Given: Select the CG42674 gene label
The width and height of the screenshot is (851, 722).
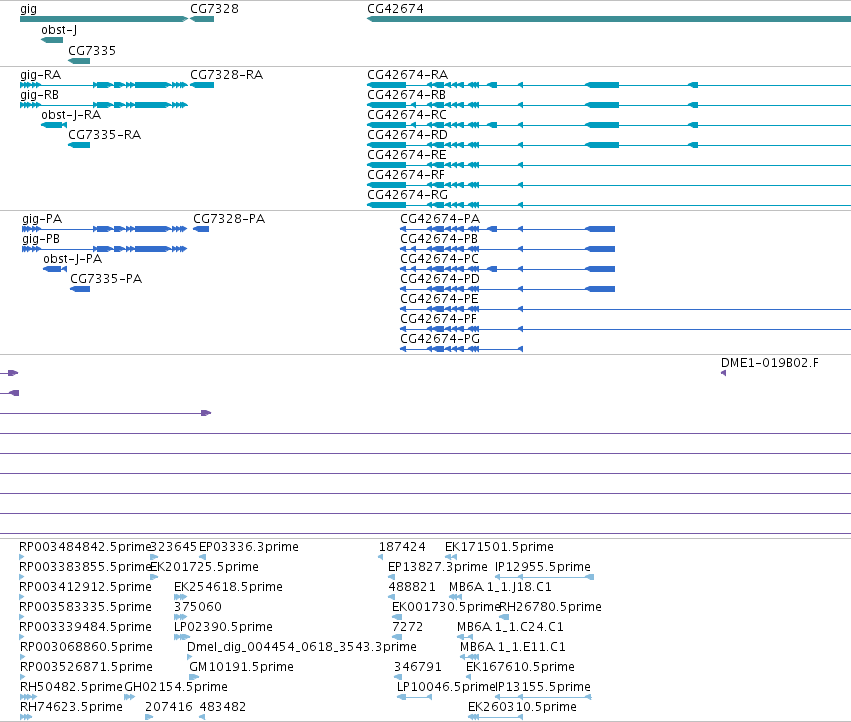Looking at the screenshot, I should 395,9.
